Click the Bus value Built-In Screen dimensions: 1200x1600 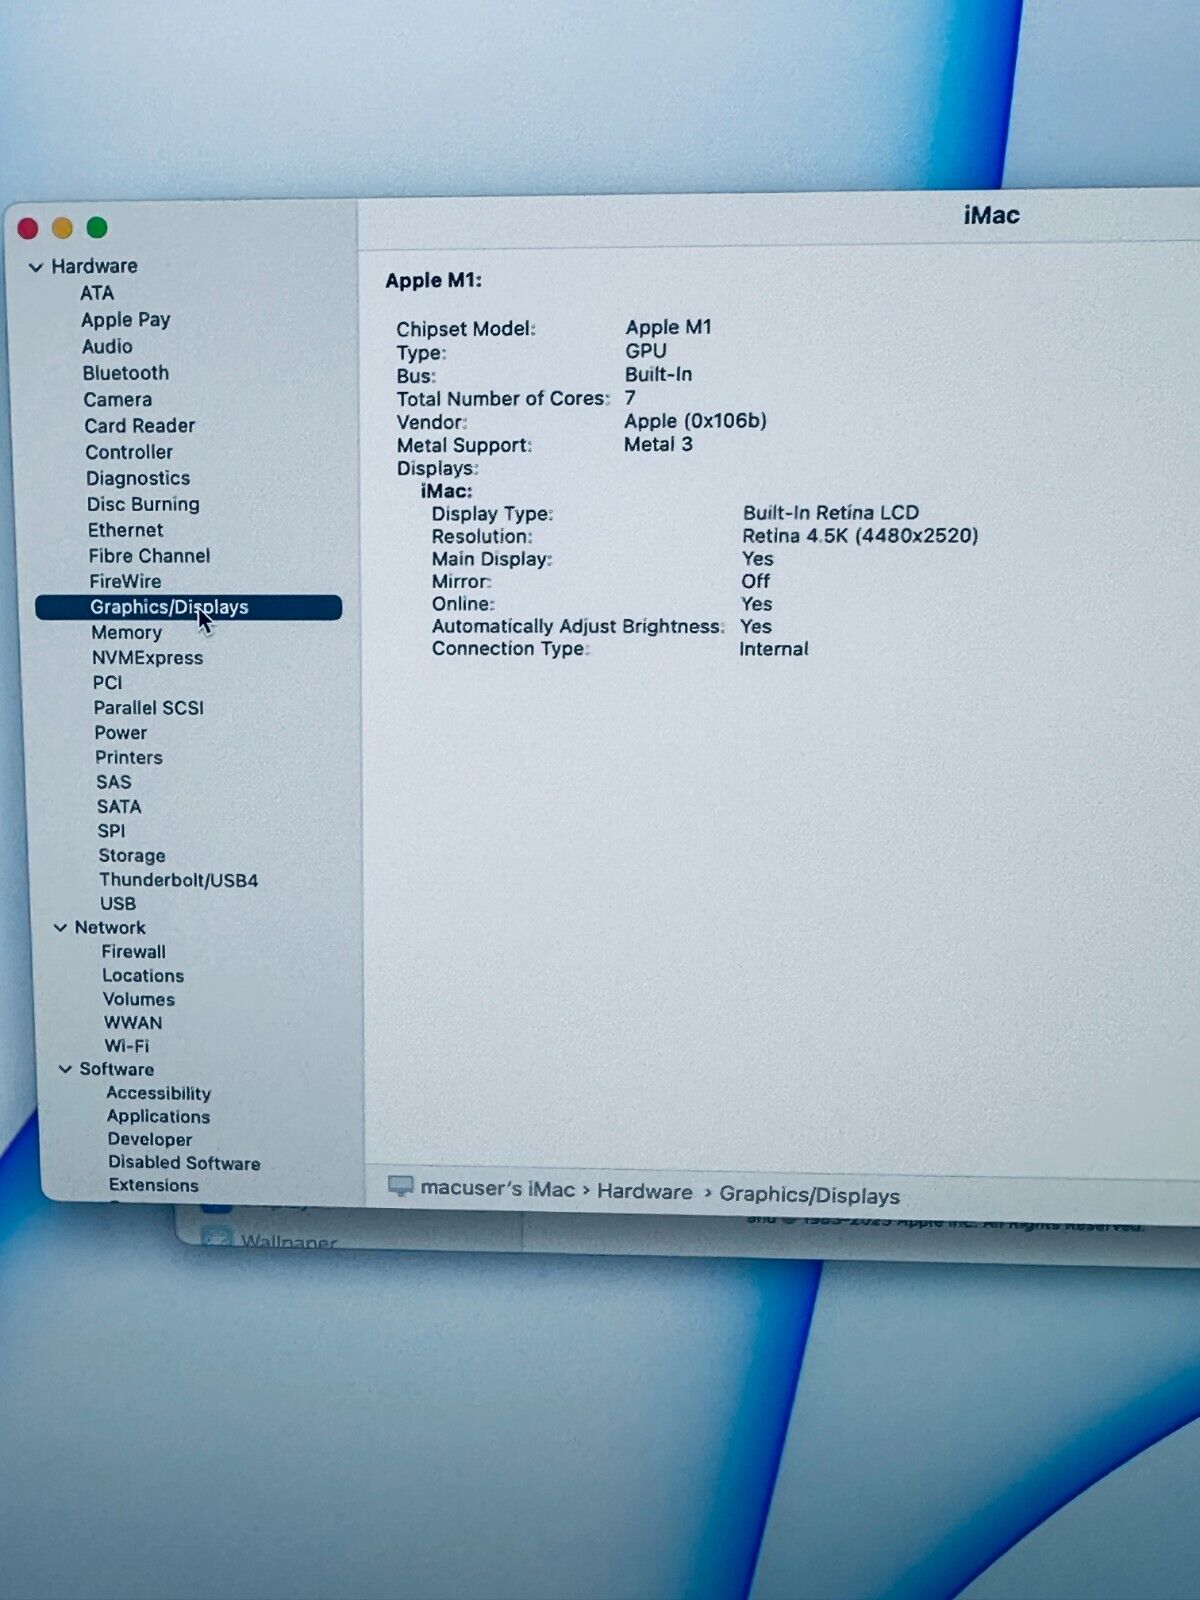(658, 374)
